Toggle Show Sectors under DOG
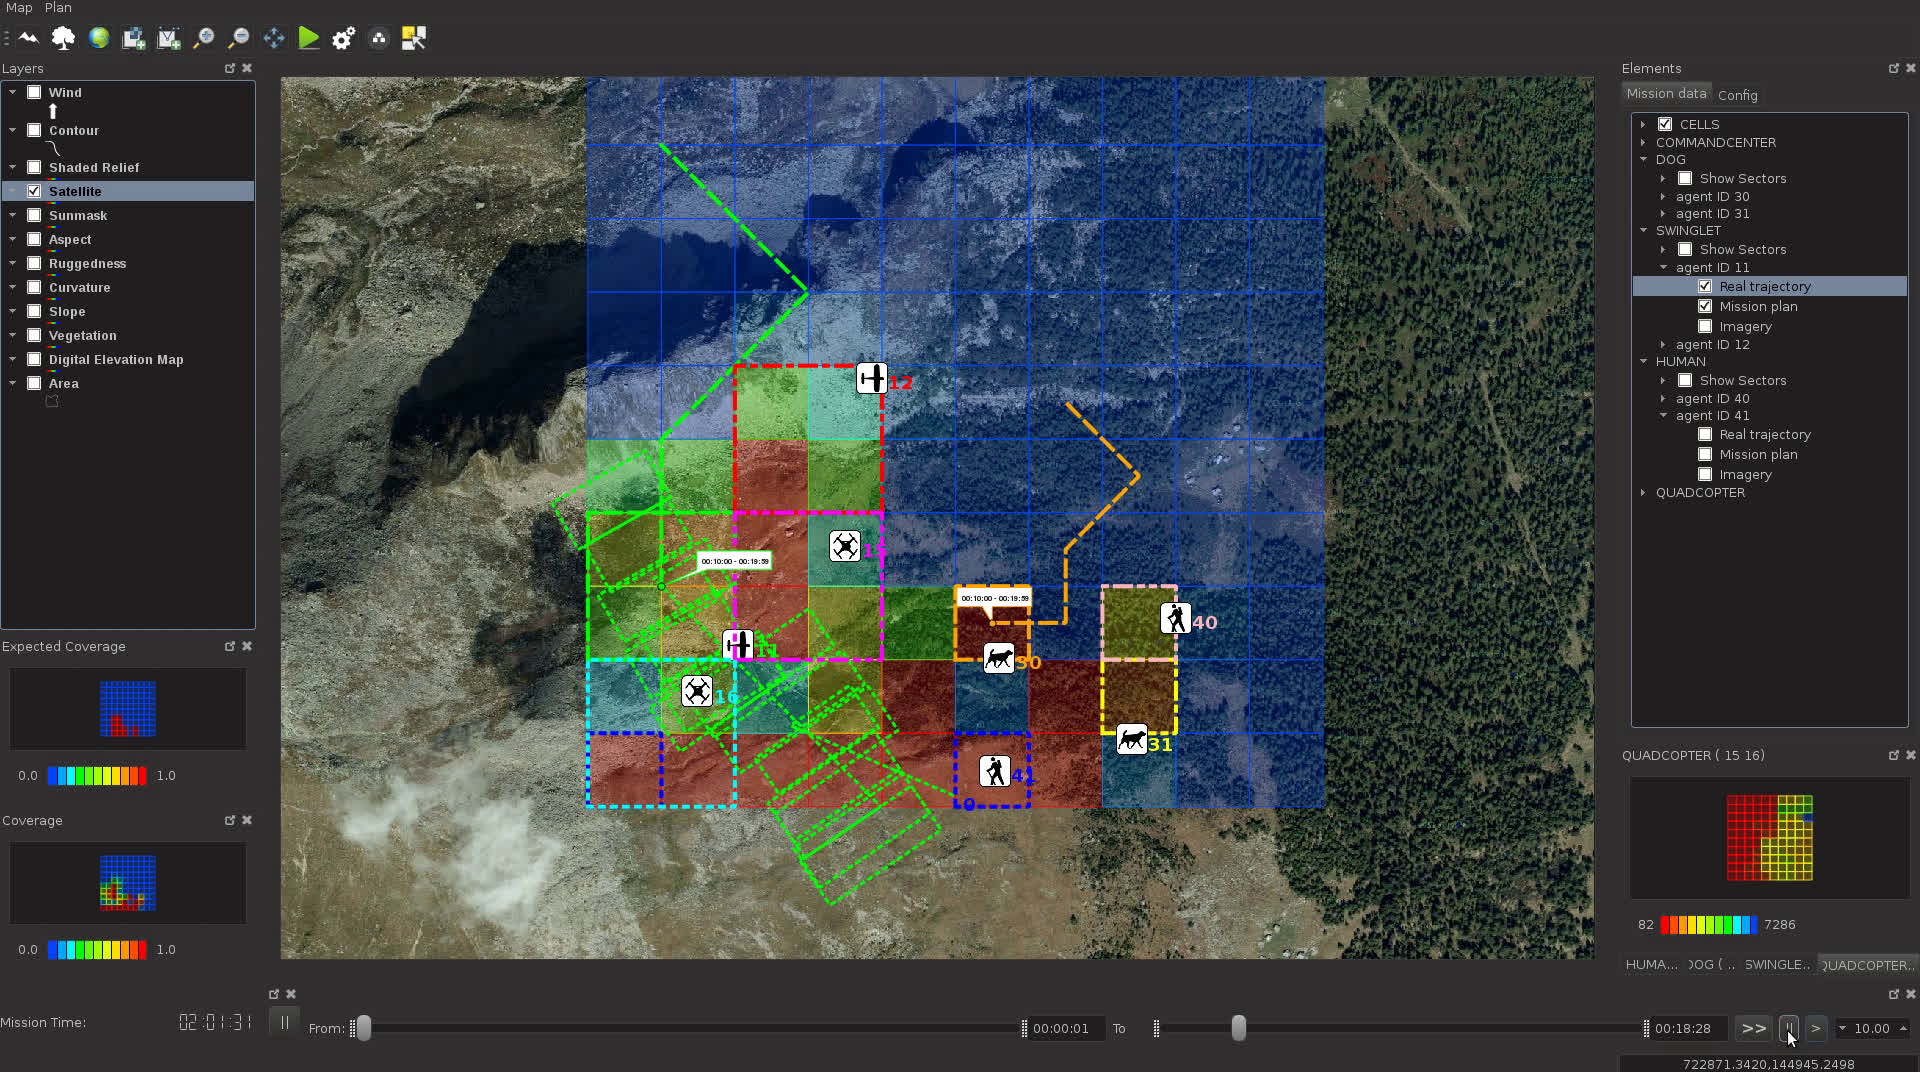The image size is (1920, 1072). (1685, 178)
